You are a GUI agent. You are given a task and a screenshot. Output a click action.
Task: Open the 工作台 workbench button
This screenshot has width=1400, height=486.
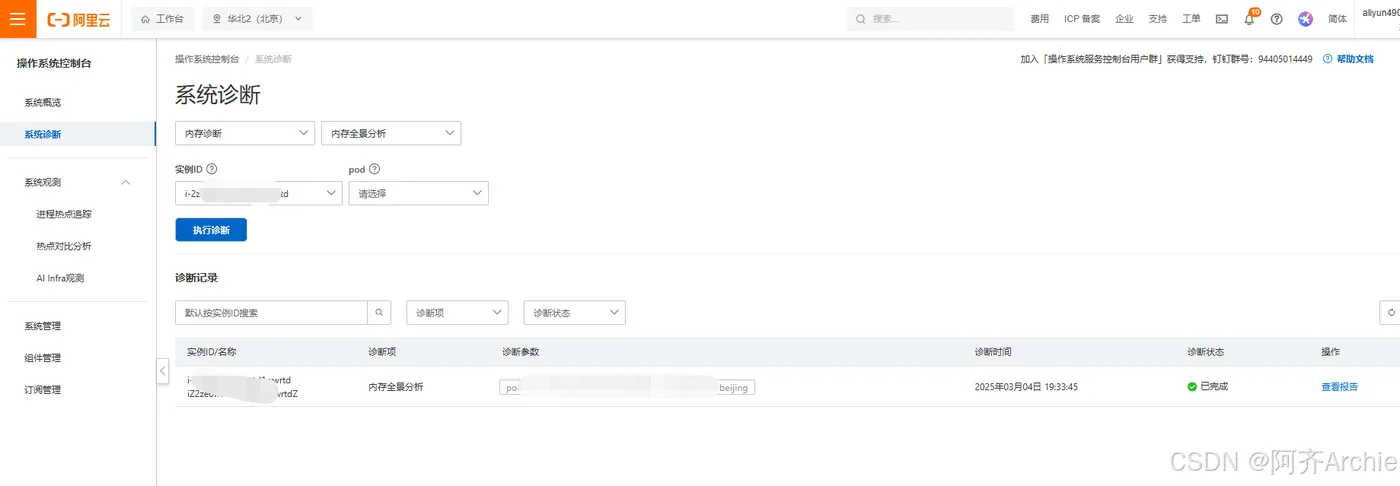(162, 19)
